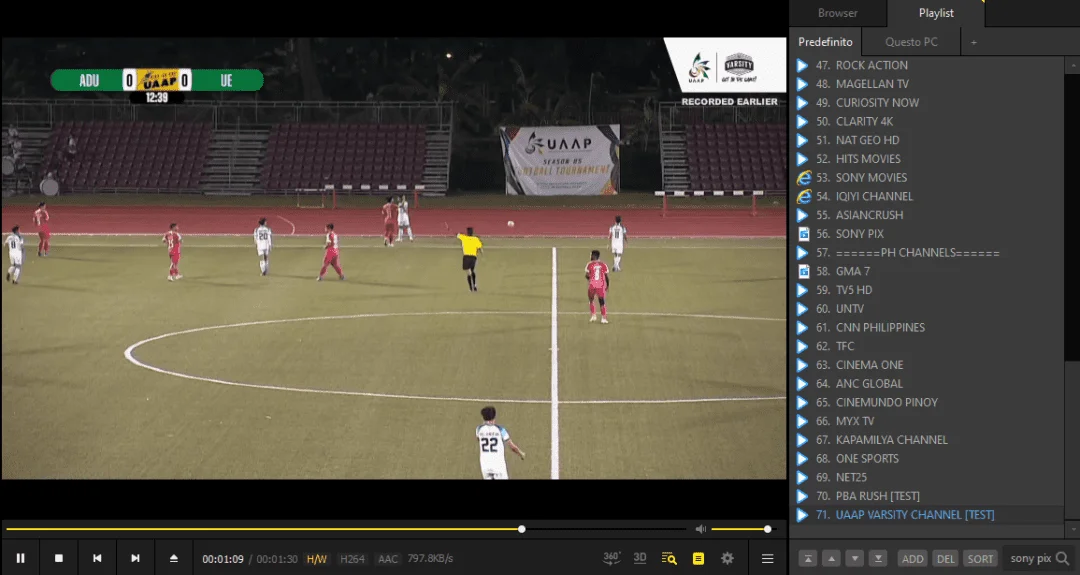Toggle the H/W hardware acceleration indicator
The width and height of the screenshot is (1080, 575).
click(x=317, y=559)
